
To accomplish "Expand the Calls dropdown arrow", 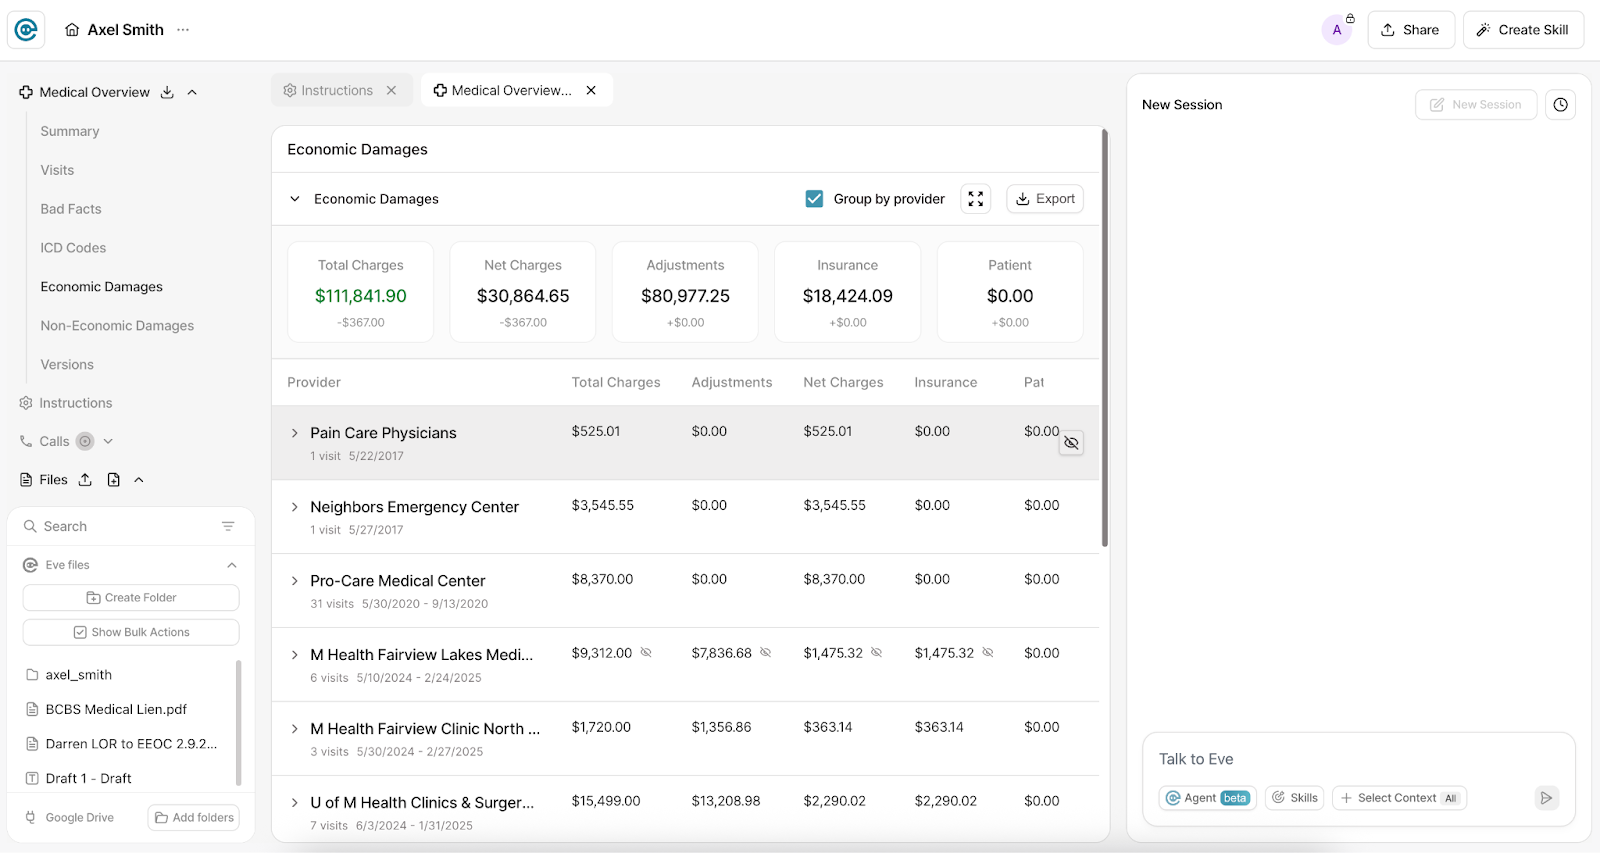I will [108, 441].
